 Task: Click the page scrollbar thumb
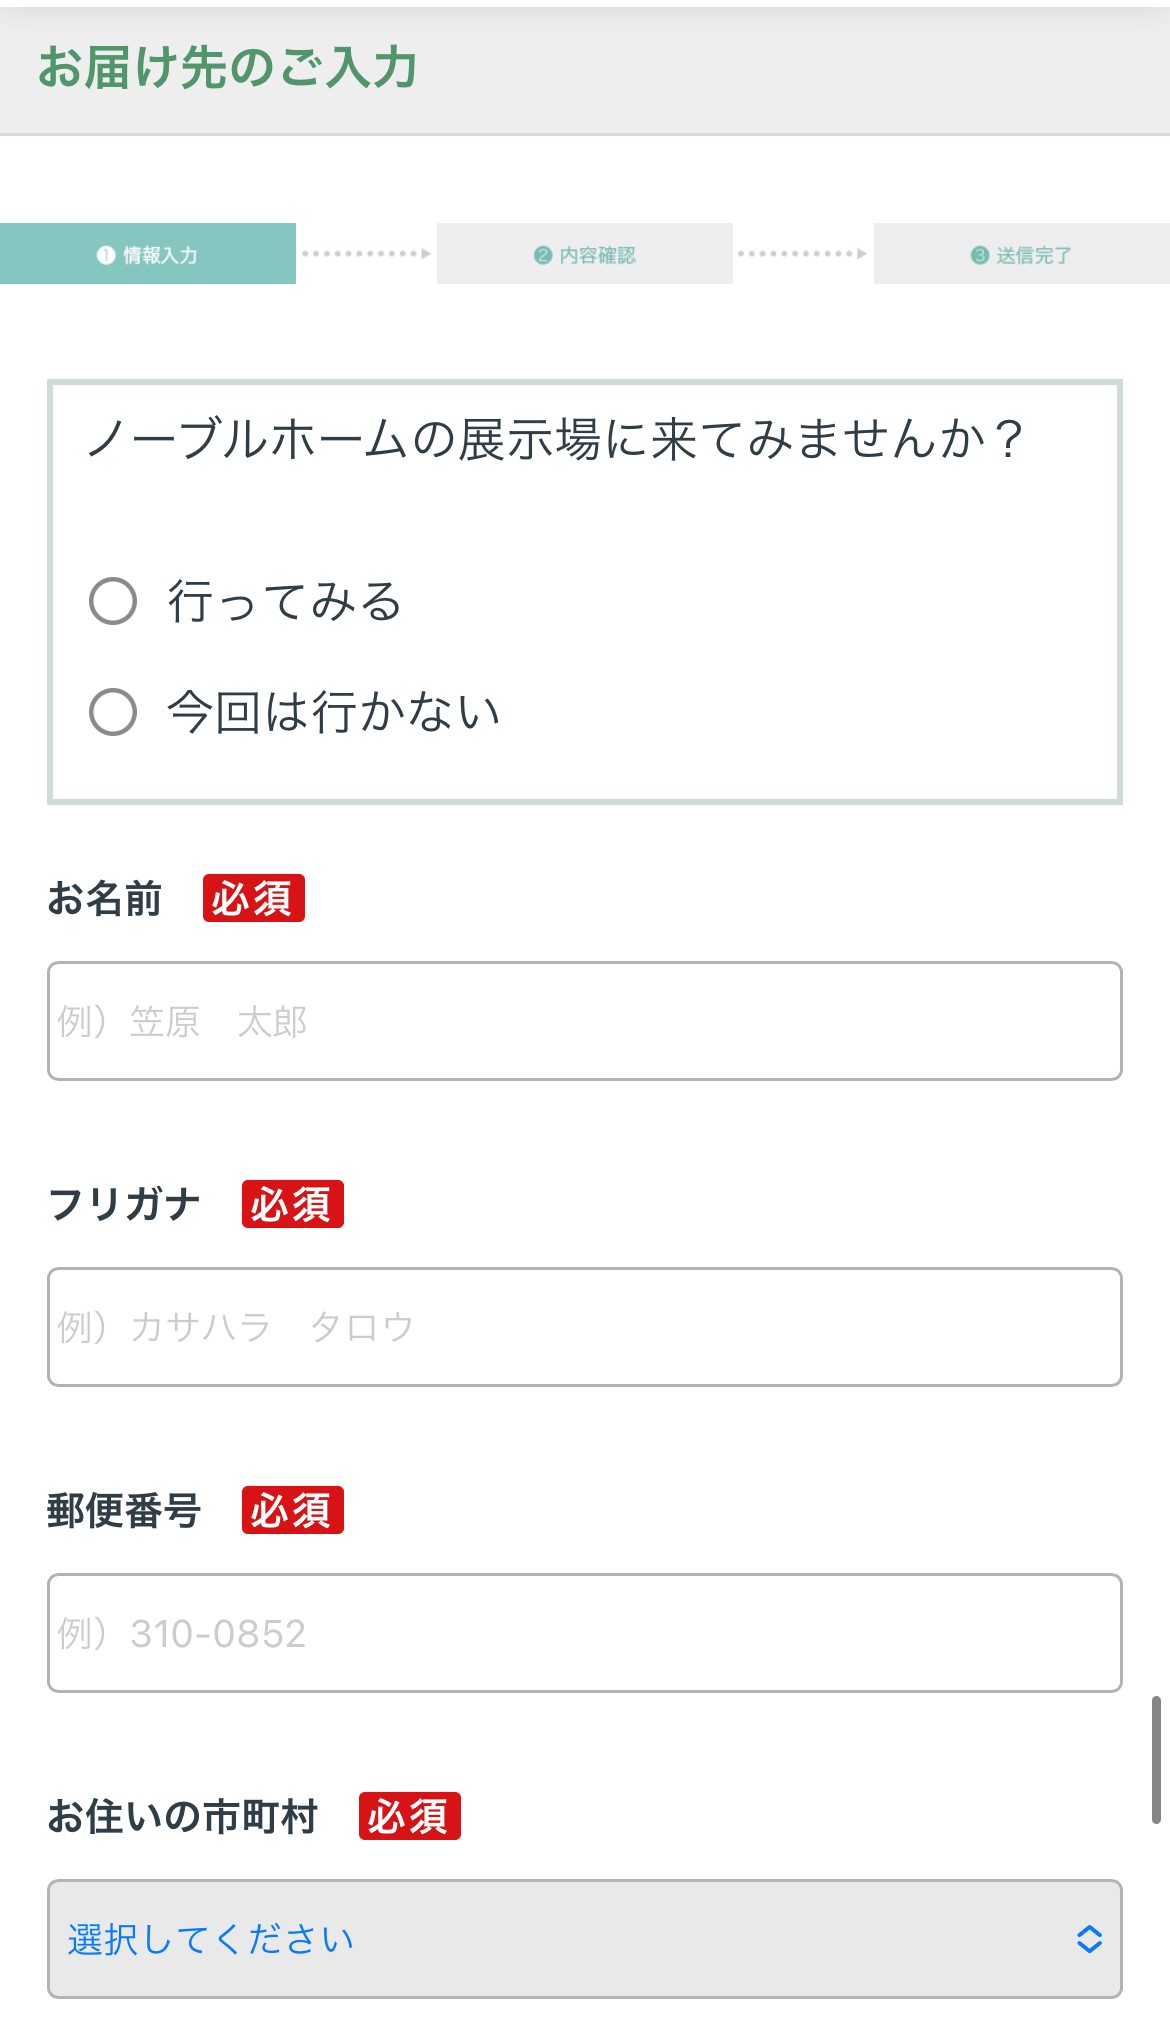point(1156,1760)
